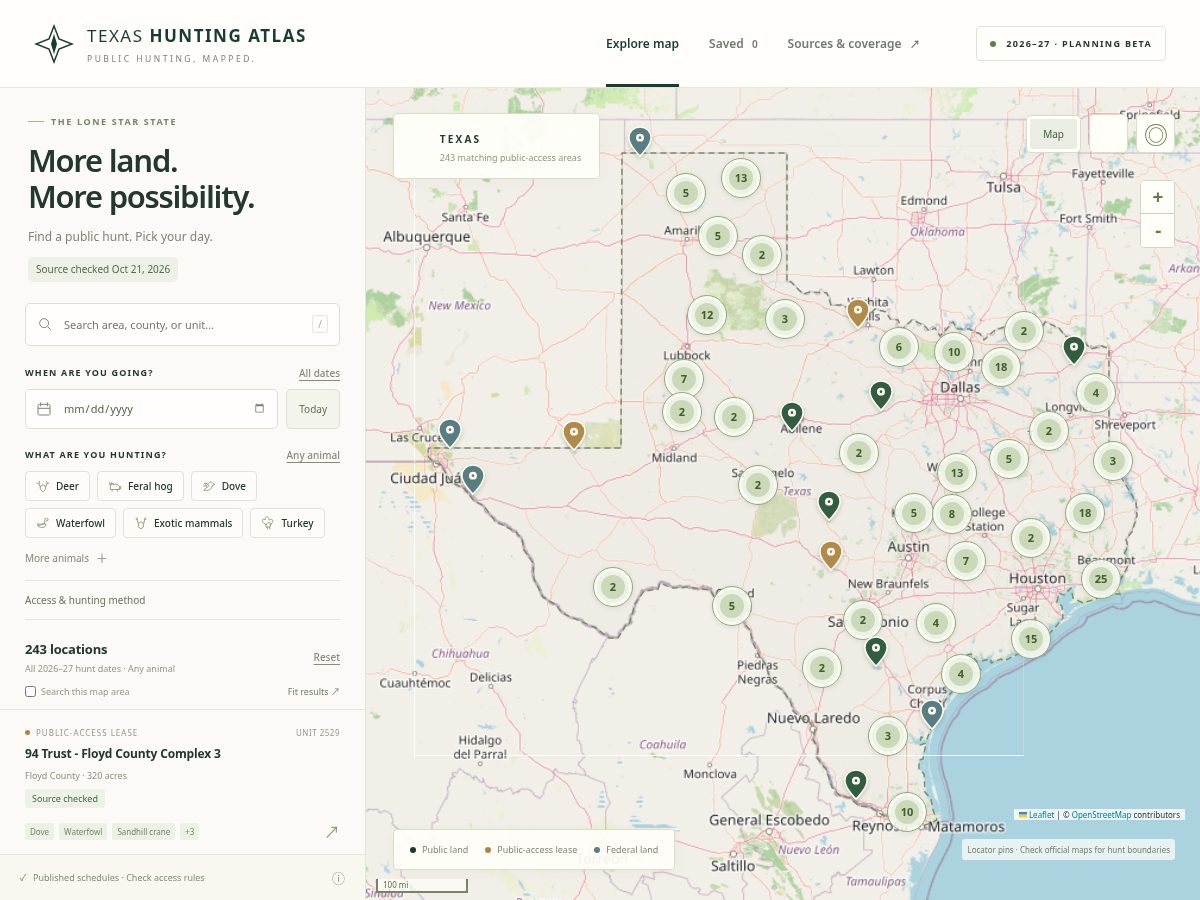Toggle the Feral hog animal filter

(141, 486)
